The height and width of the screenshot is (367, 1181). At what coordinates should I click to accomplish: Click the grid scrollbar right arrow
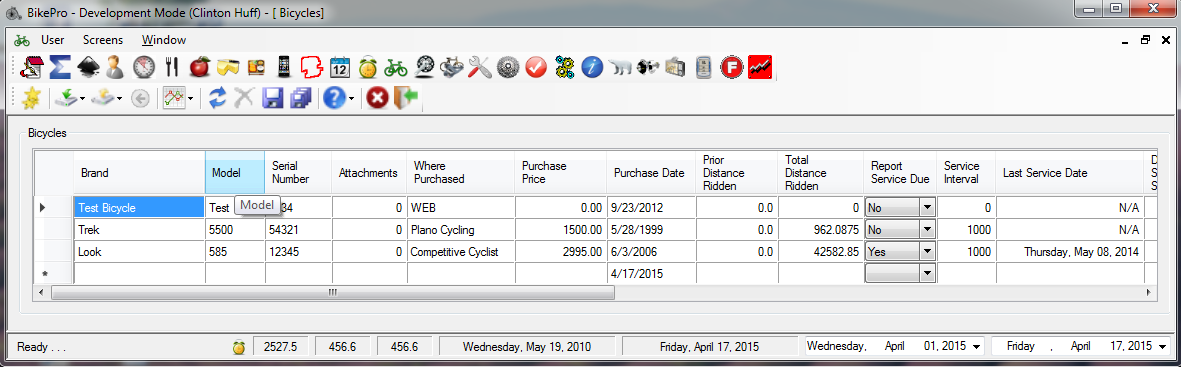[x=1149, y=292]
